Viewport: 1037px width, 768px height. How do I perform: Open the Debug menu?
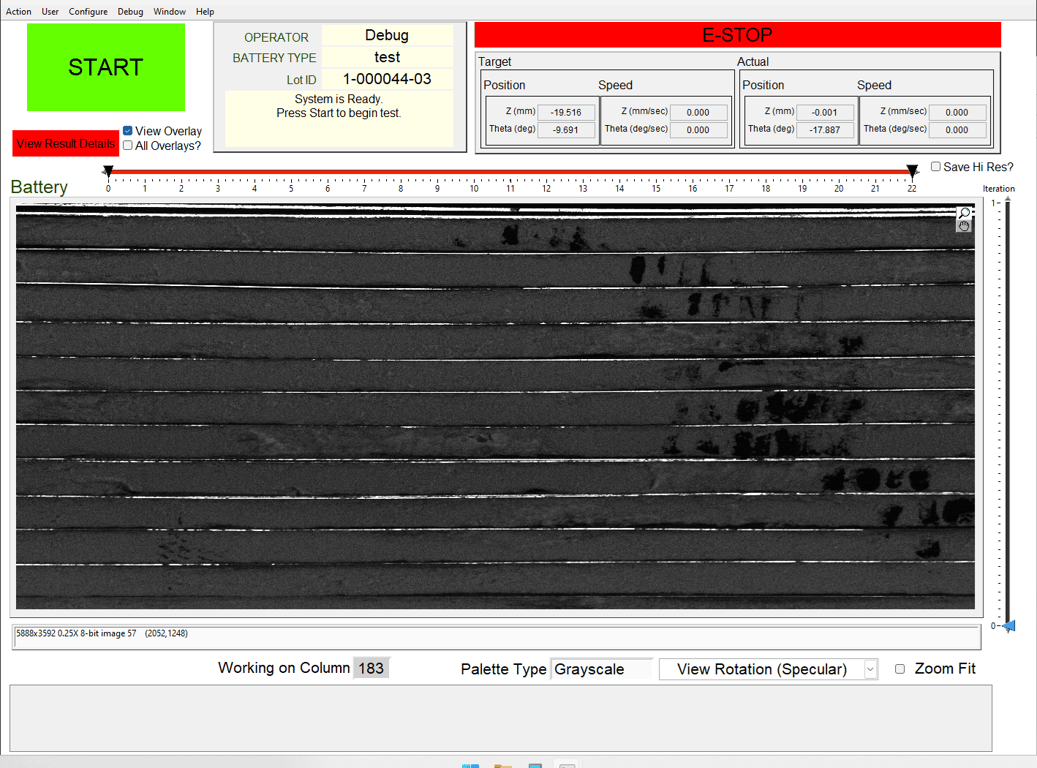click(130, 11)
